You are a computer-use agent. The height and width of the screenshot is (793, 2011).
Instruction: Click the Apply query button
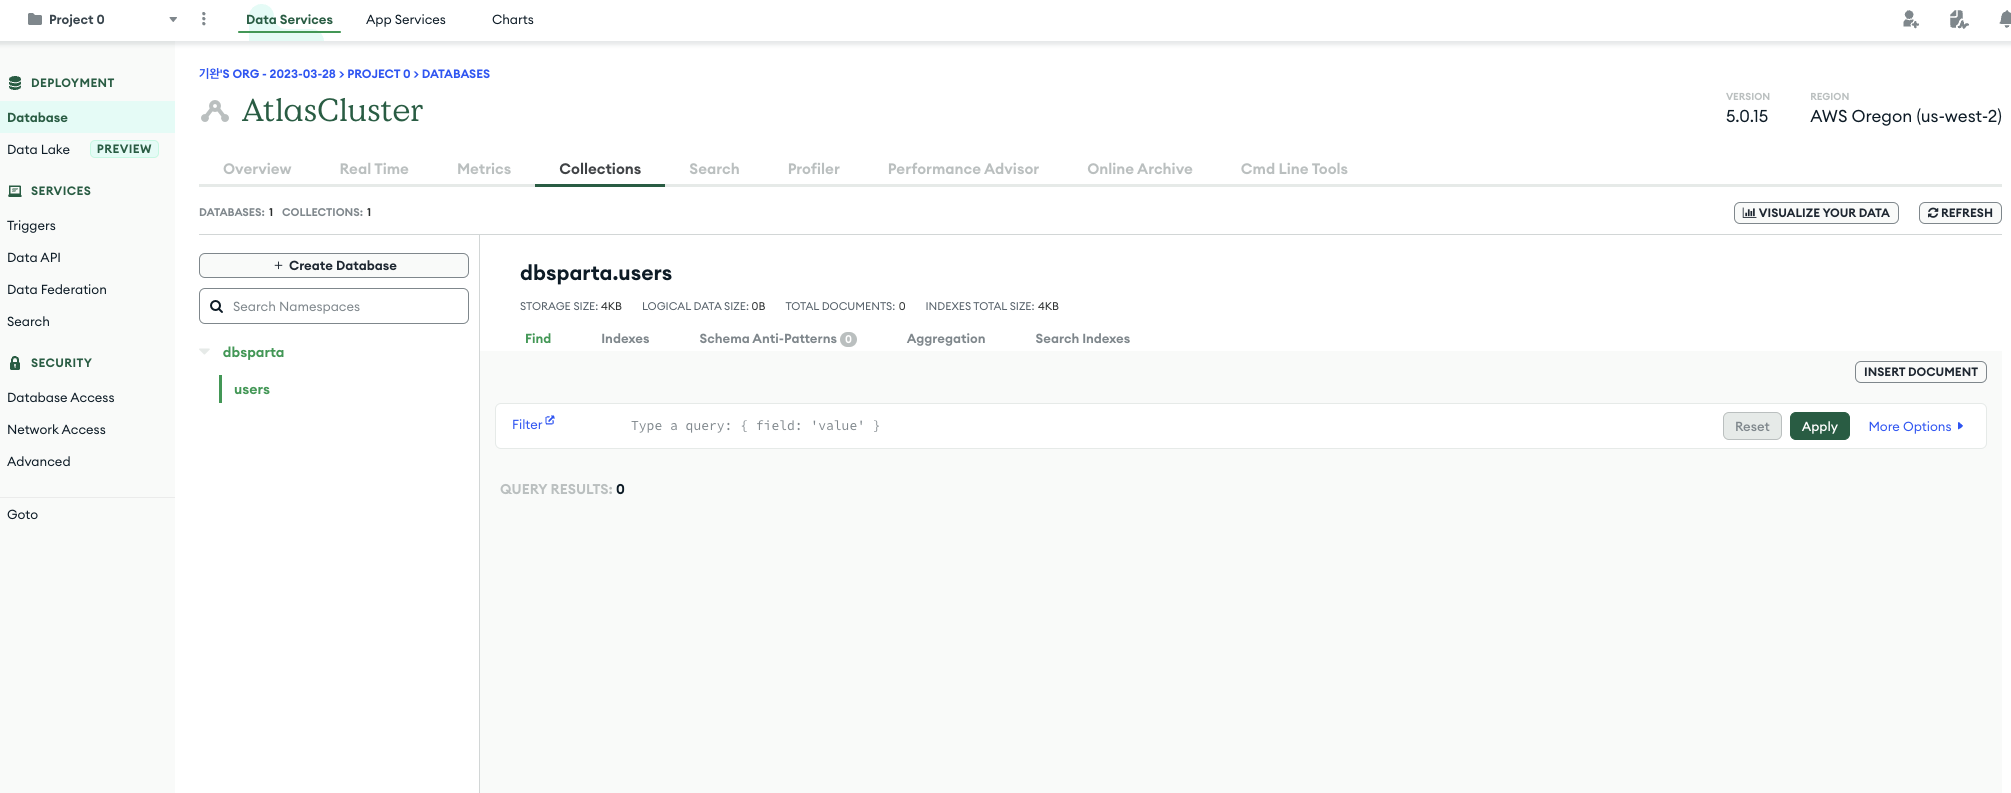1820,426
